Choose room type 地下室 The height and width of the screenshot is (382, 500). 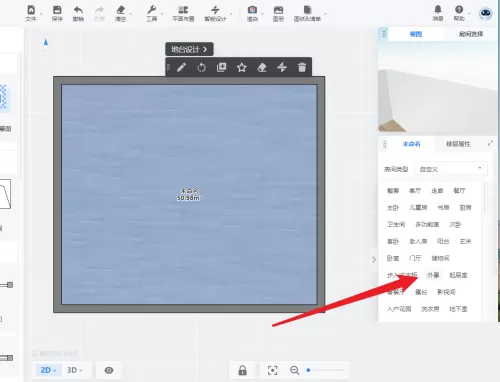[458, 309]
